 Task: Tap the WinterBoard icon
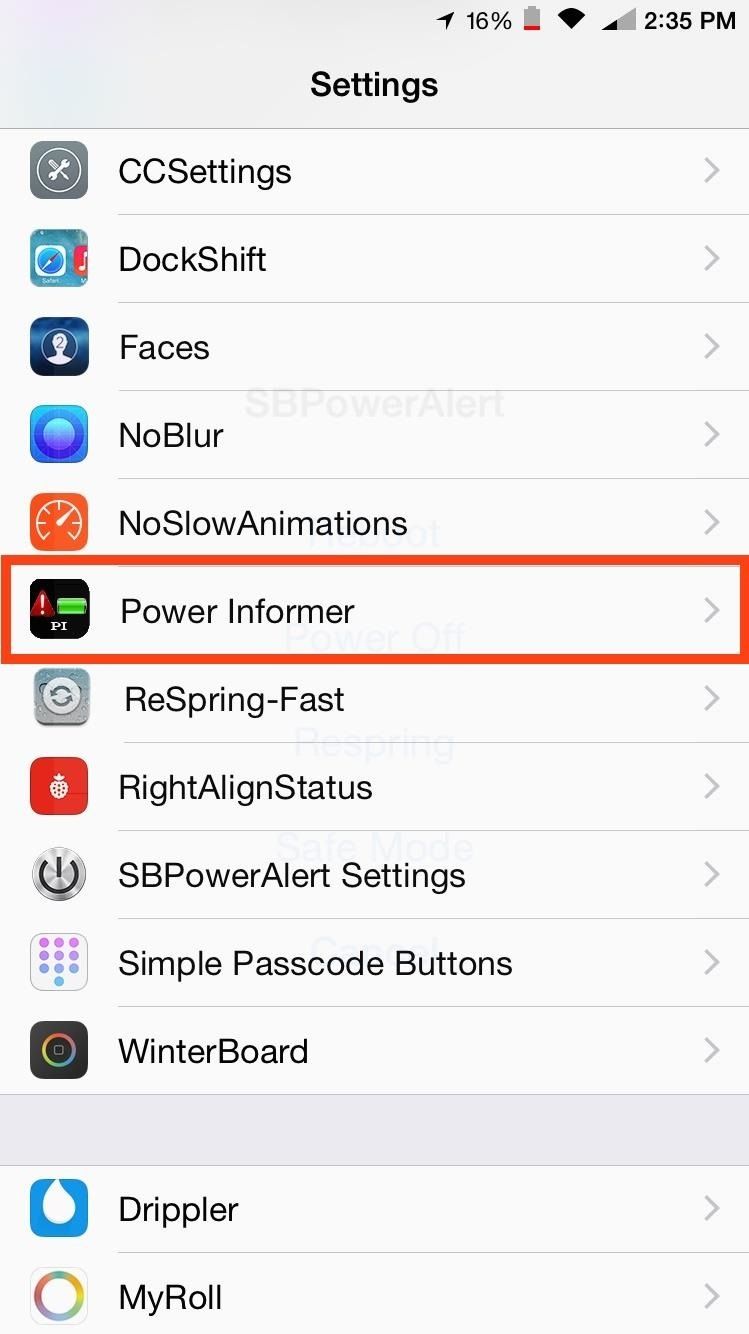(x=59, y=1051)
